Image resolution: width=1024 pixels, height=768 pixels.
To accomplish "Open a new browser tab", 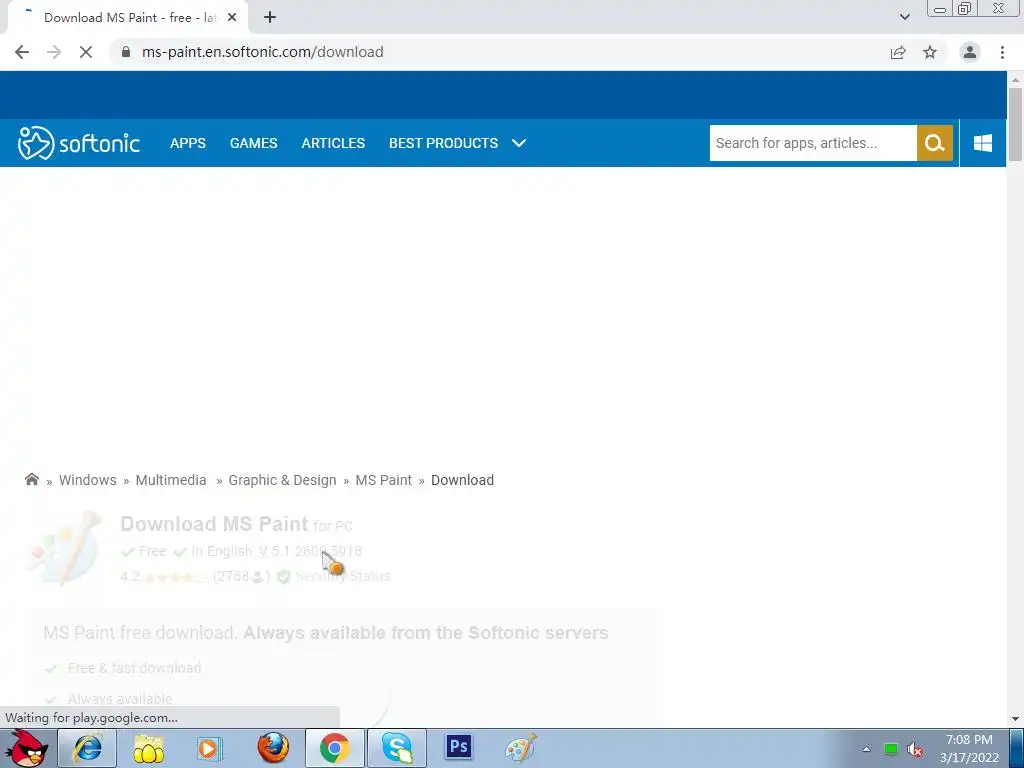I will tap(270, 18).
